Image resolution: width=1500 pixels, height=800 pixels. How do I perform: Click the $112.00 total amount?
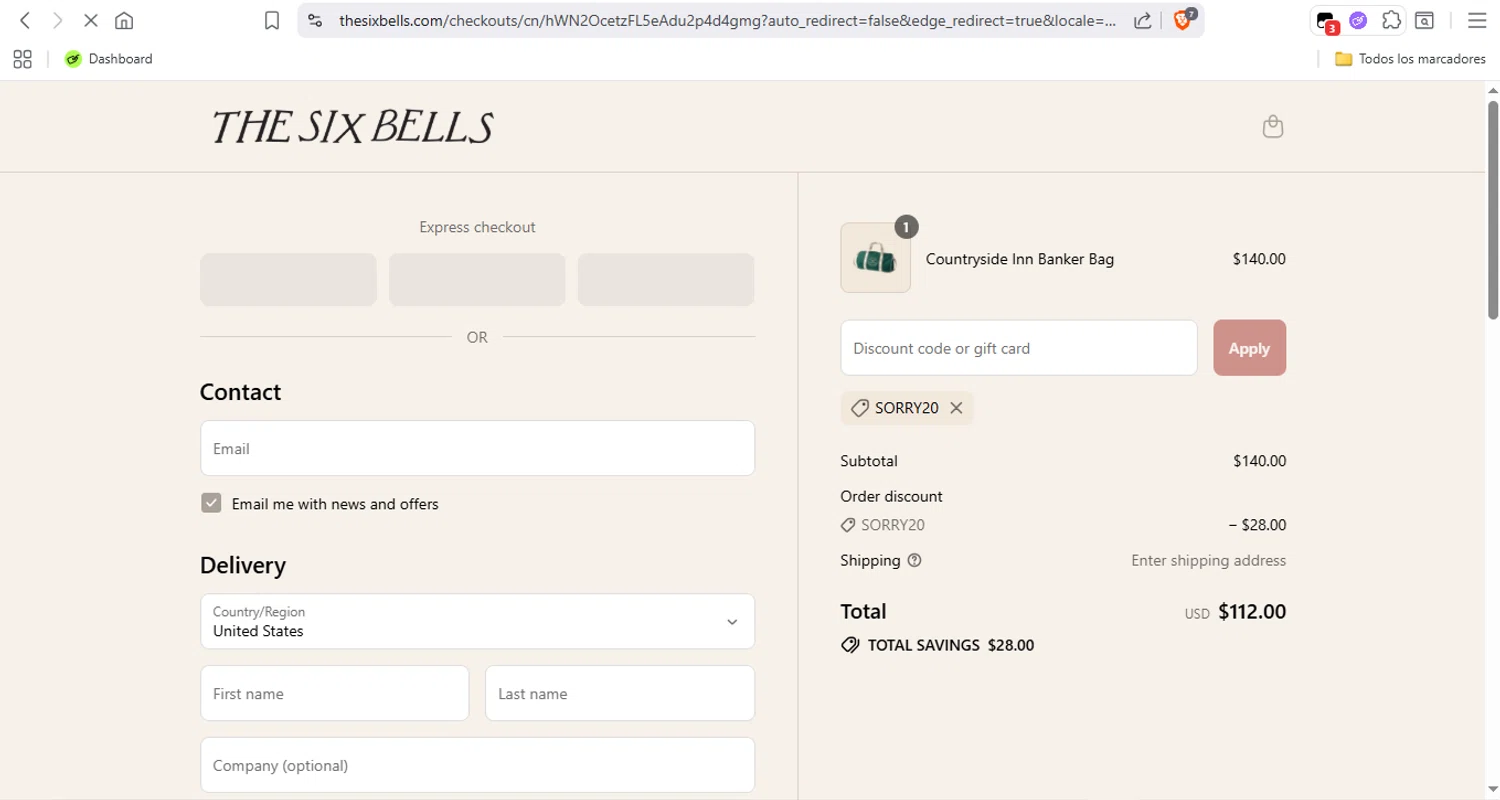click(x=1252, y=611)
